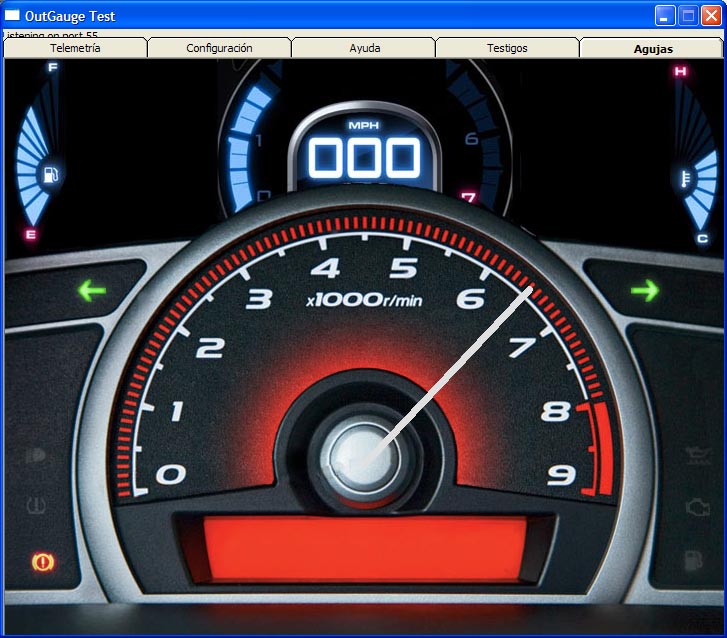Click the tachometer needle center hub
The height and width of the screenshot is (638, 727).
coord(364,458)
